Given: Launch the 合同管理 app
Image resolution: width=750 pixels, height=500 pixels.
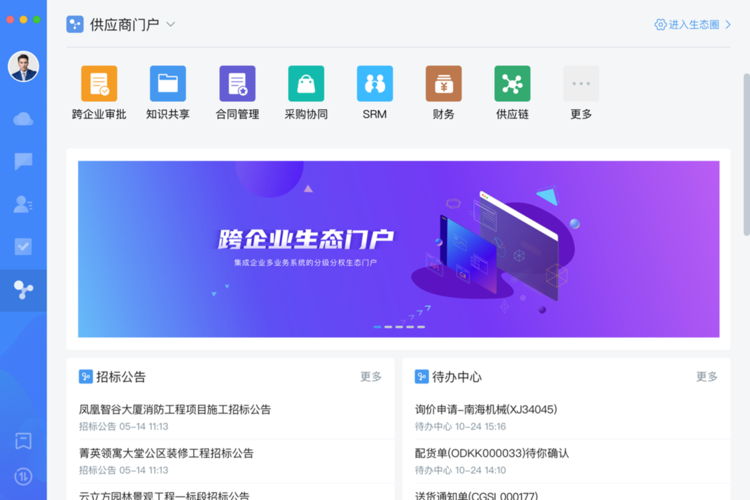Looking at the screenshot, I should pos(237,84).
